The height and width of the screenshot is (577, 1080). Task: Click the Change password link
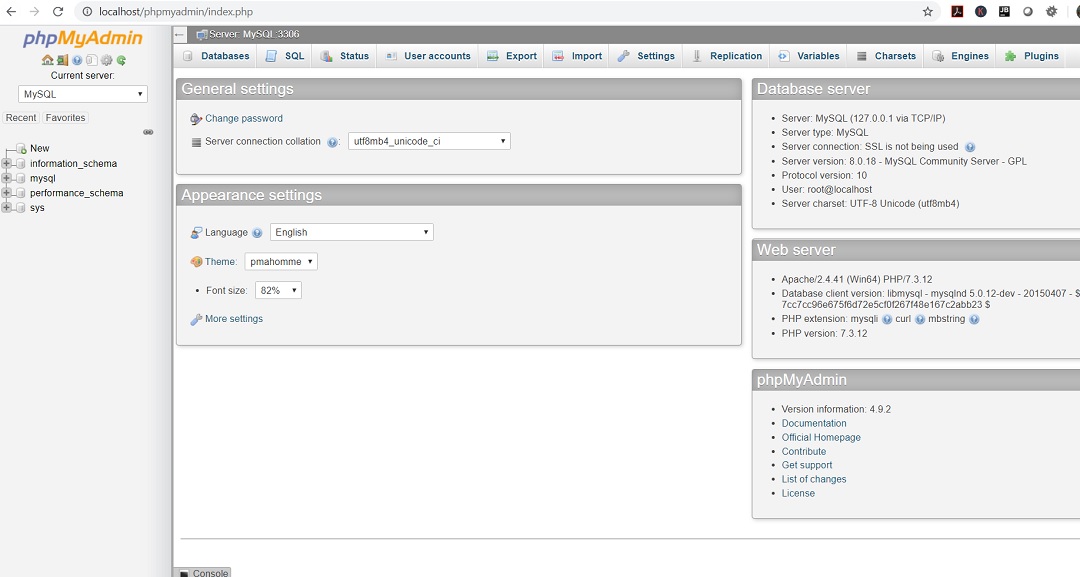(244, 118)
